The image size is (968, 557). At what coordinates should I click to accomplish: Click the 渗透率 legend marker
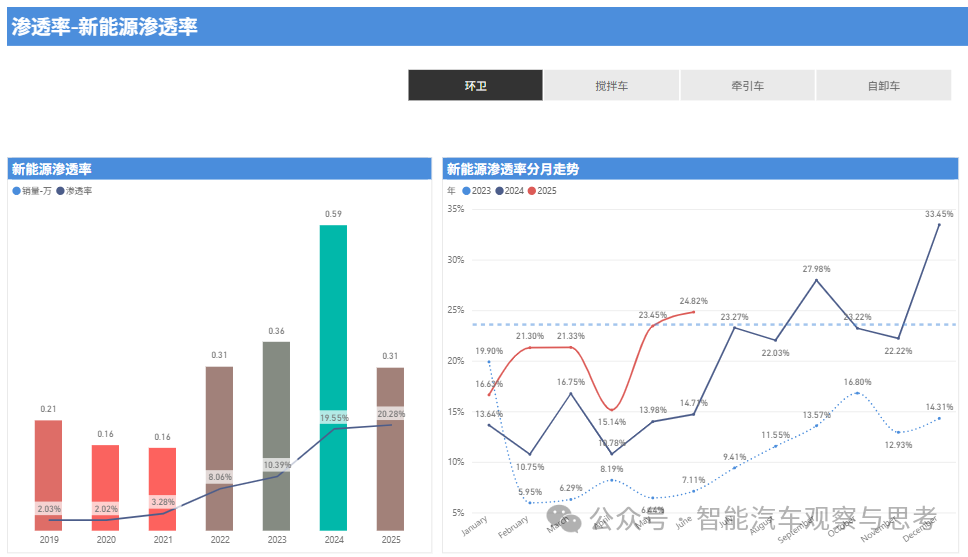(x=60, y=191)
